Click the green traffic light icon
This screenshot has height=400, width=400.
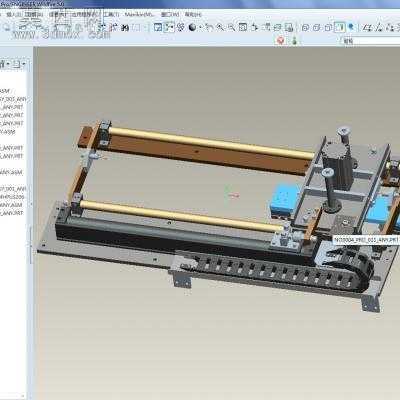pyautogui.click(x=294, y=41)
